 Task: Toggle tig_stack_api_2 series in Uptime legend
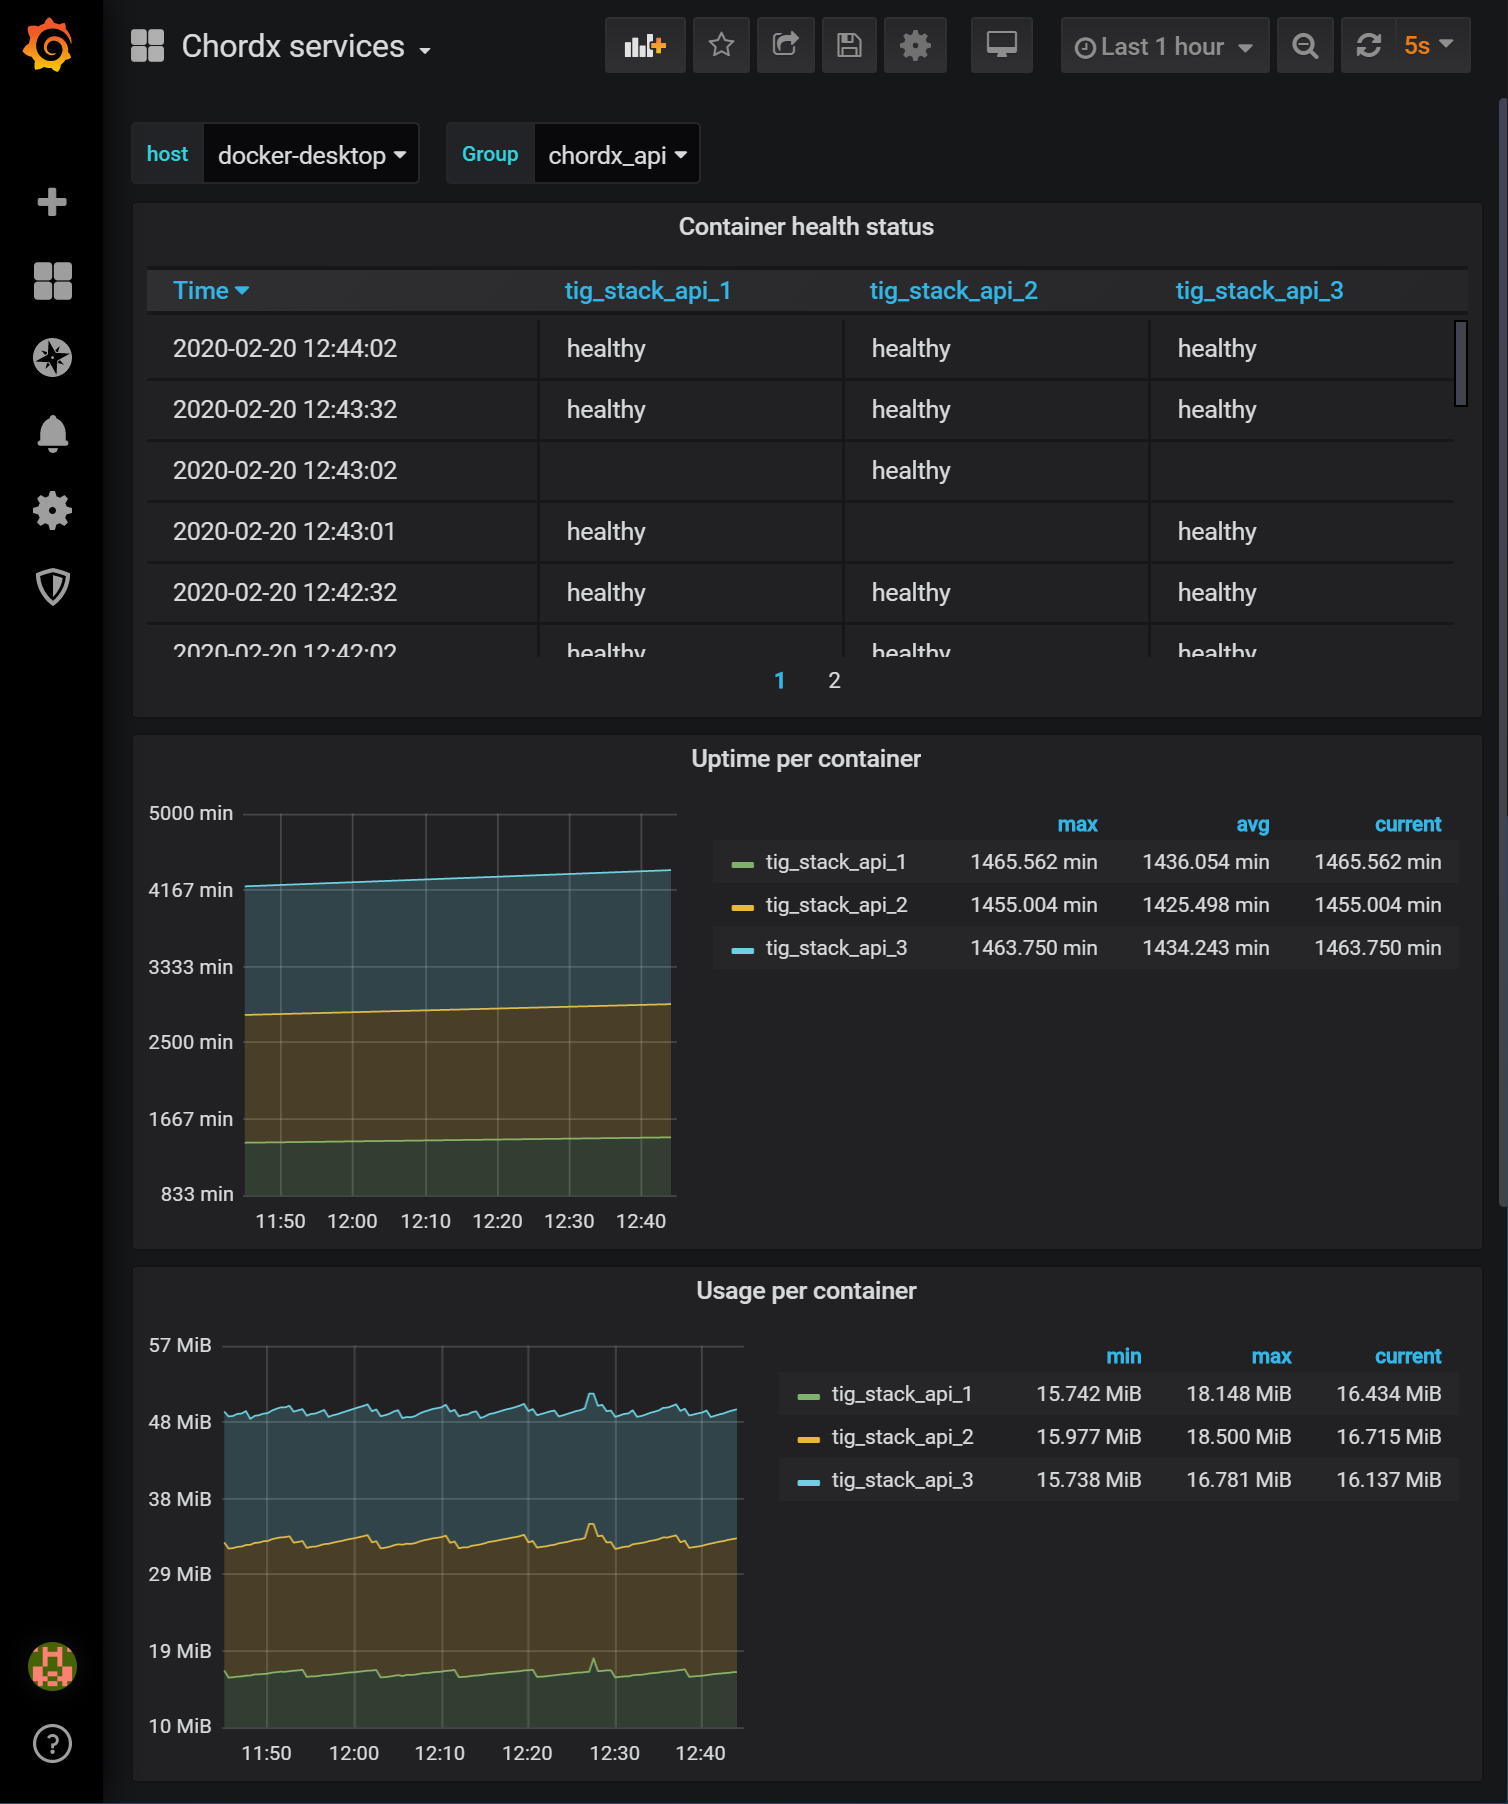click(836, 905)
